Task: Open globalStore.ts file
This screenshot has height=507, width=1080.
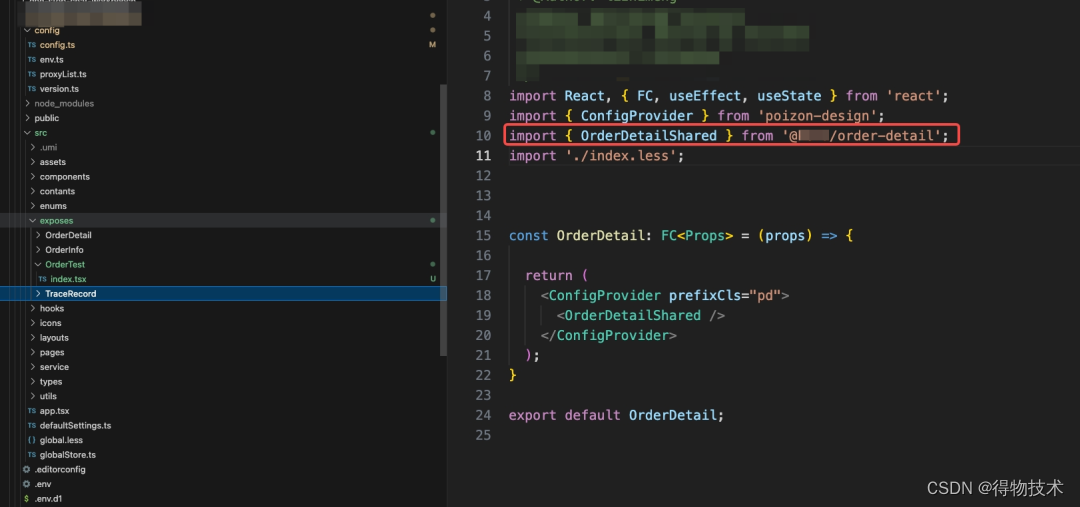Action: click(x=68, y=455)
